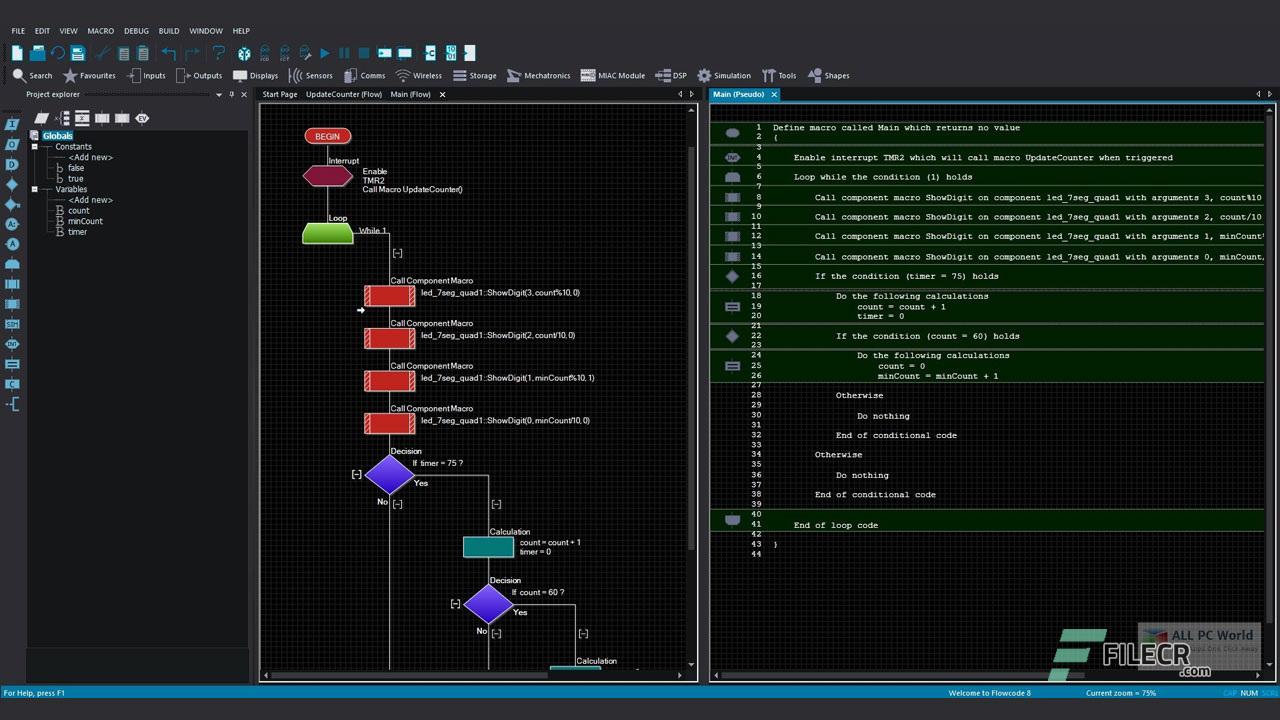Open the Storage component category
Viewport: 1280px width, 720px height.
474,75
